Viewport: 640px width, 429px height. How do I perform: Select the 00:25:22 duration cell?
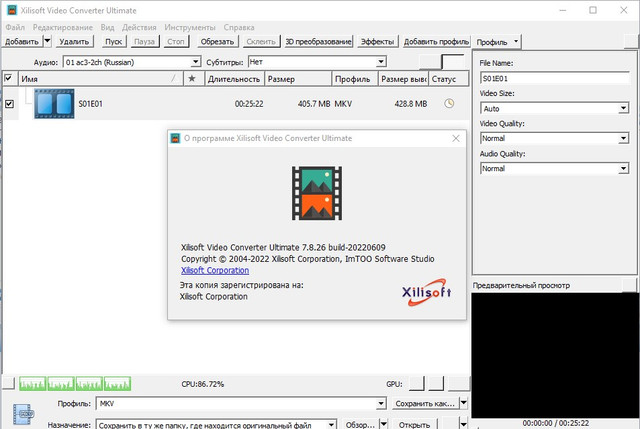(249, 104)
